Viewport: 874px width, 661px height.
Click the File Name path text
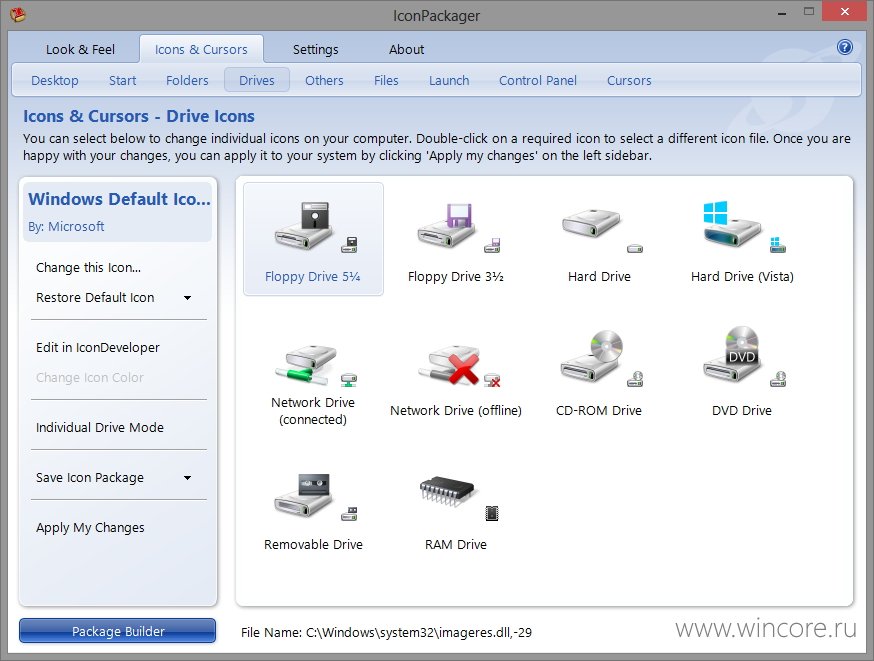[x=386, y=633]
